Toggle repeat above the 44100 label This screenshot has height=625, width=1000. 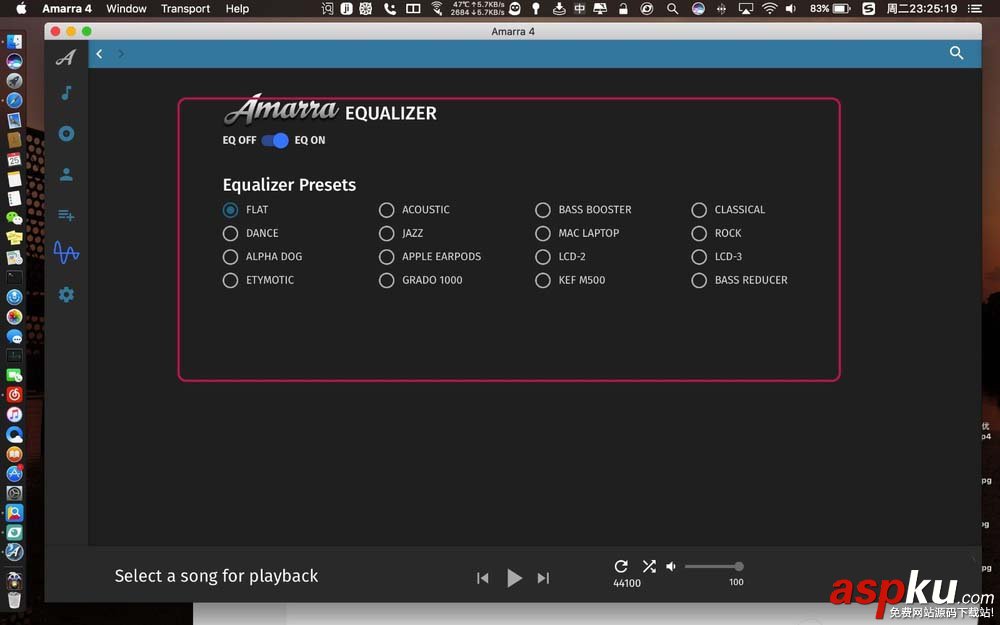click(x=621, y=566)
